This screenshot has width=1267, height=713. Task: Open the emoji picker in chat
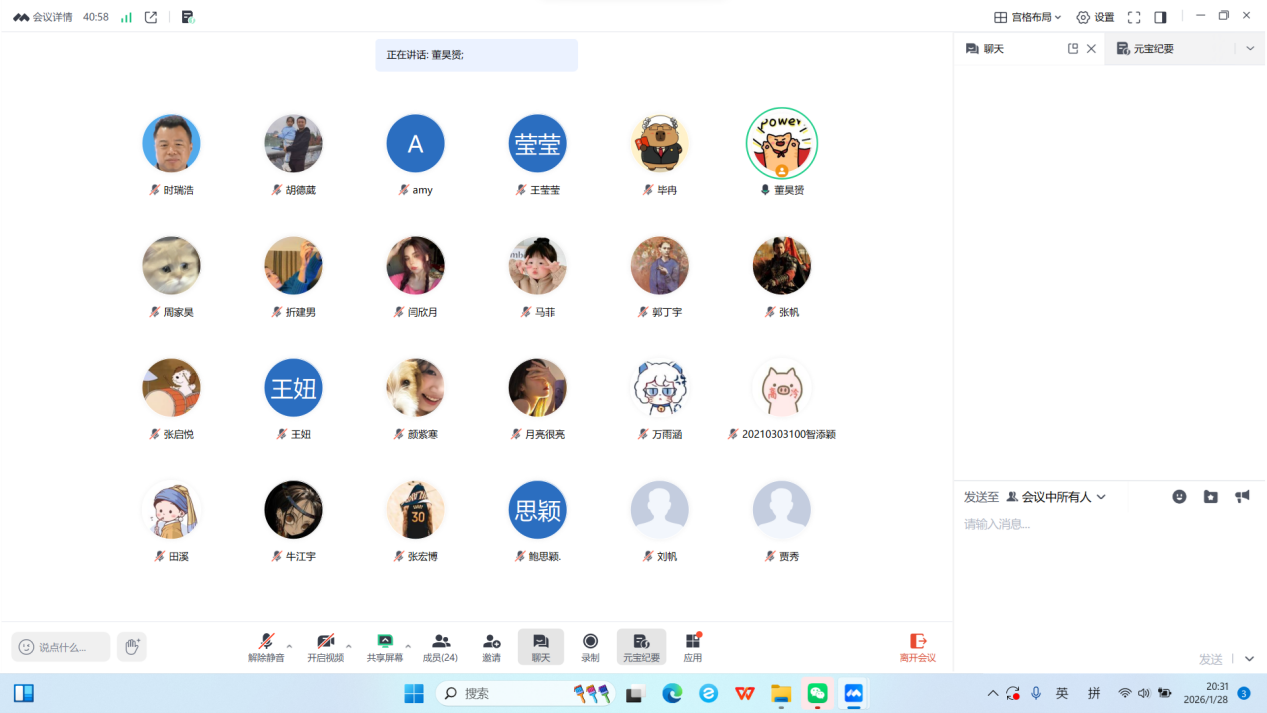coord(1179,497)
